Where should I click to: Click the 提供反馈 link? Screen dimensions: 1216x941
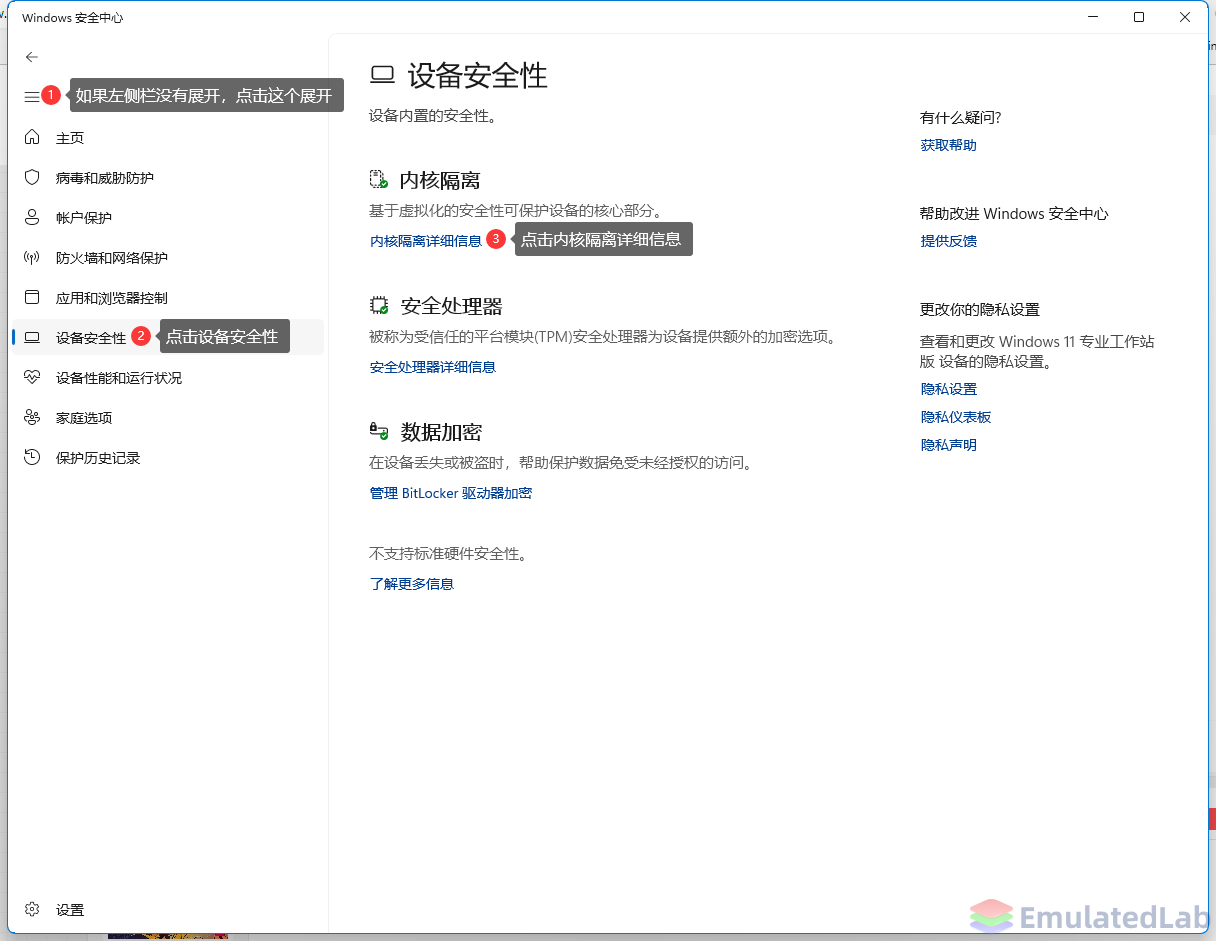[949, 241]
